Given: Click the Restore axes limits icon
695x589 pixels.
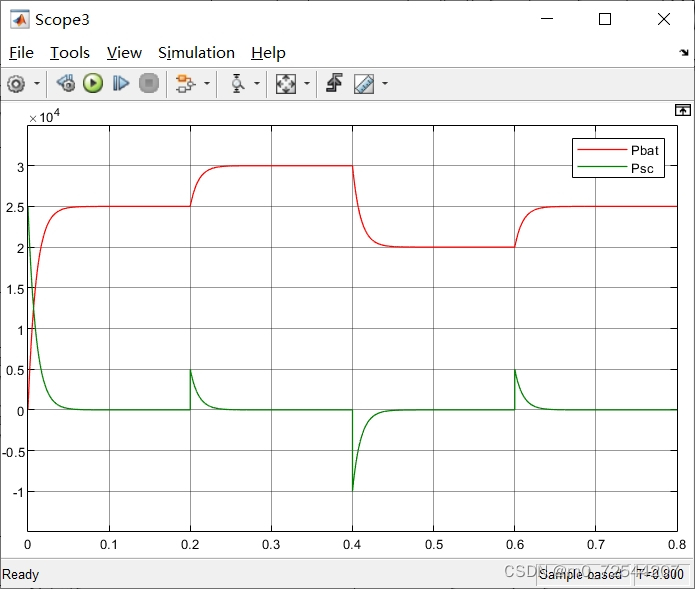Looking at the screenshot, I should pos(334,83).
